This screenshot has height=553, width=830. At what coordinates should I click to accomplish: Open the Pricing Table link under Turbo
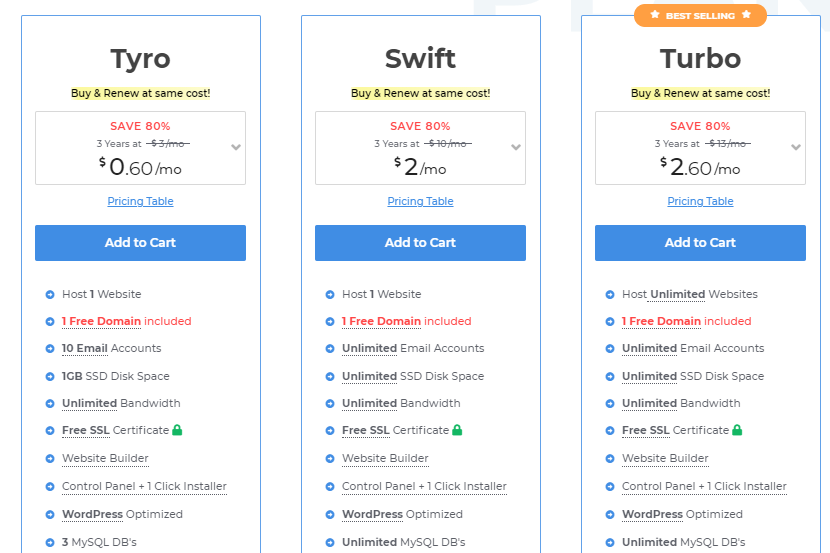(x=700, y=201)
